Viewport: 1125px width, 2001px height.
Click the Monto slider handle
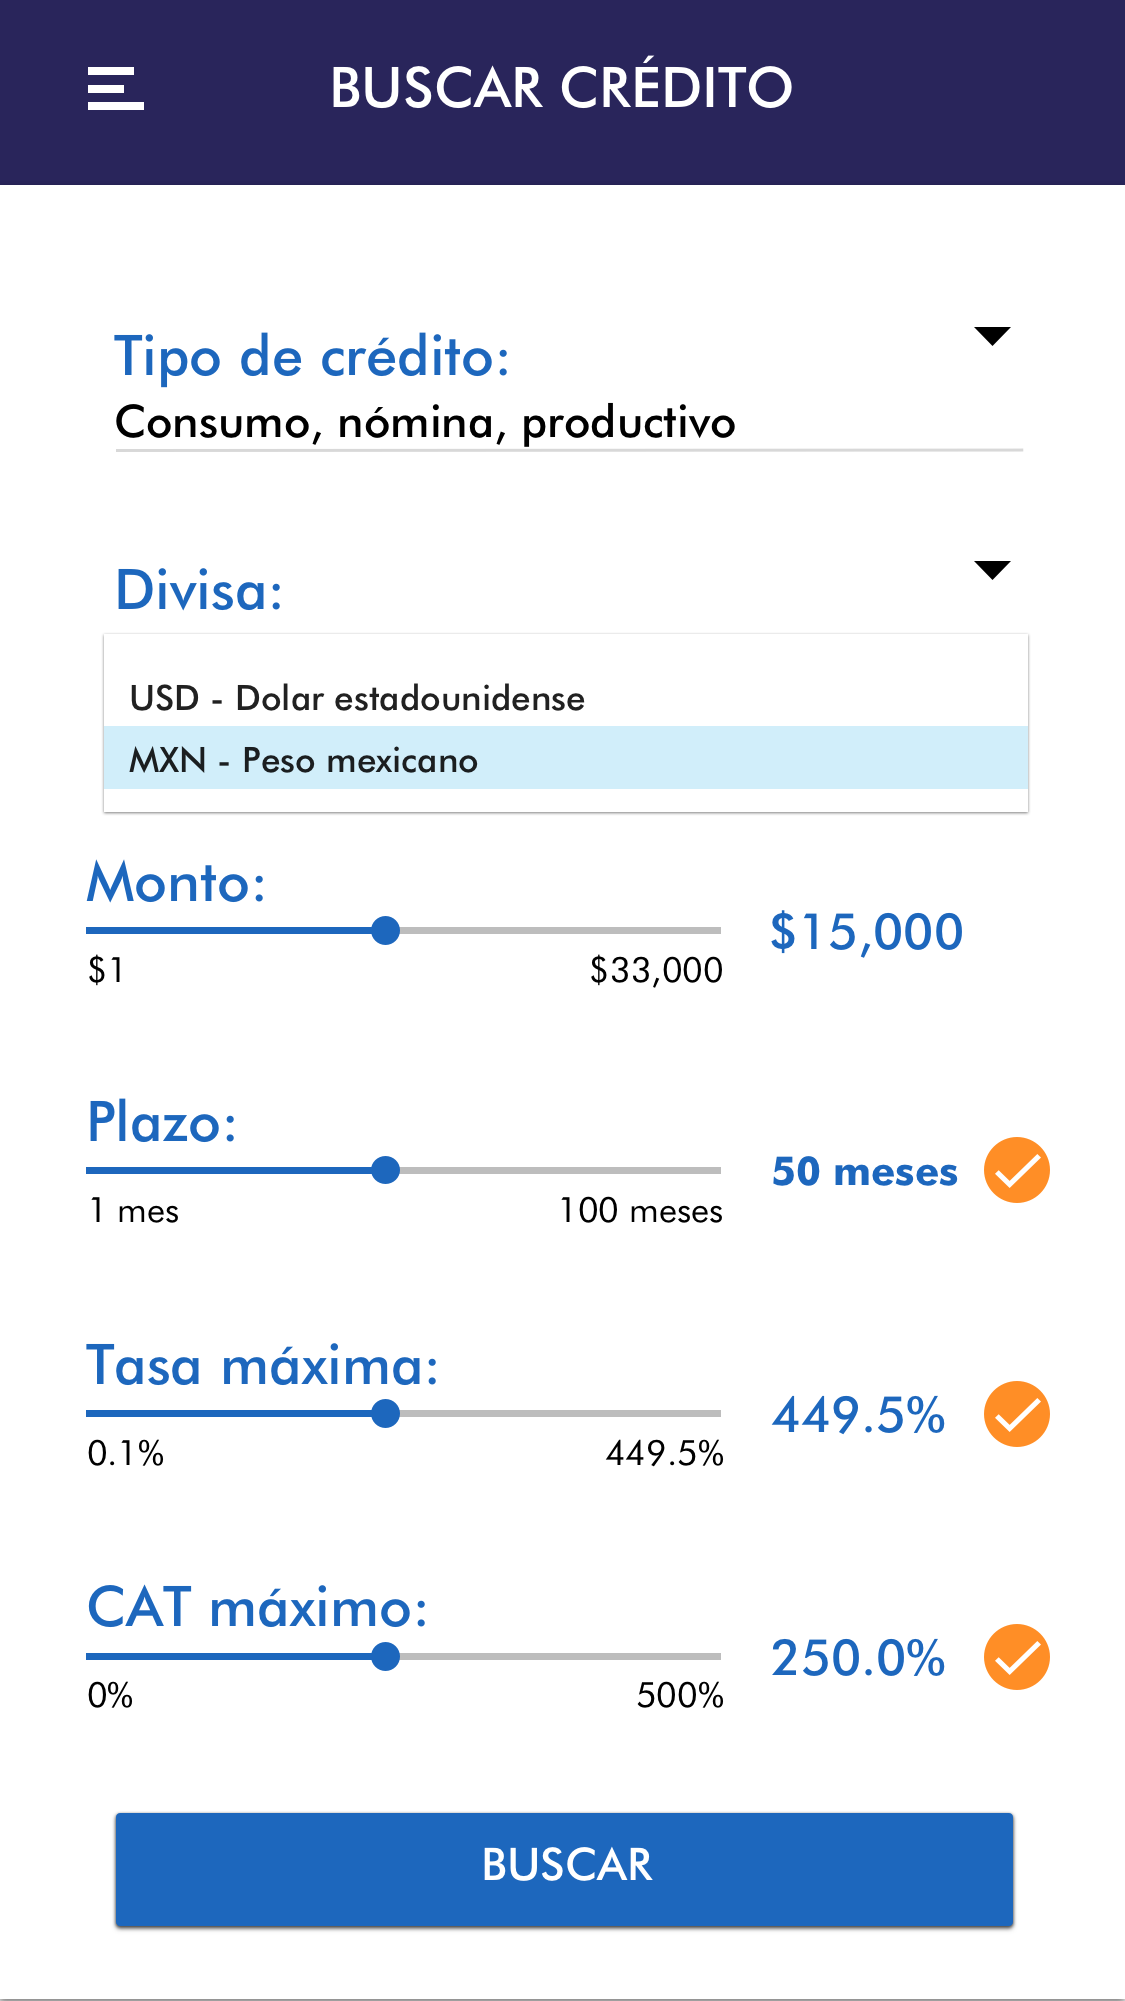(x=385, y=931)
